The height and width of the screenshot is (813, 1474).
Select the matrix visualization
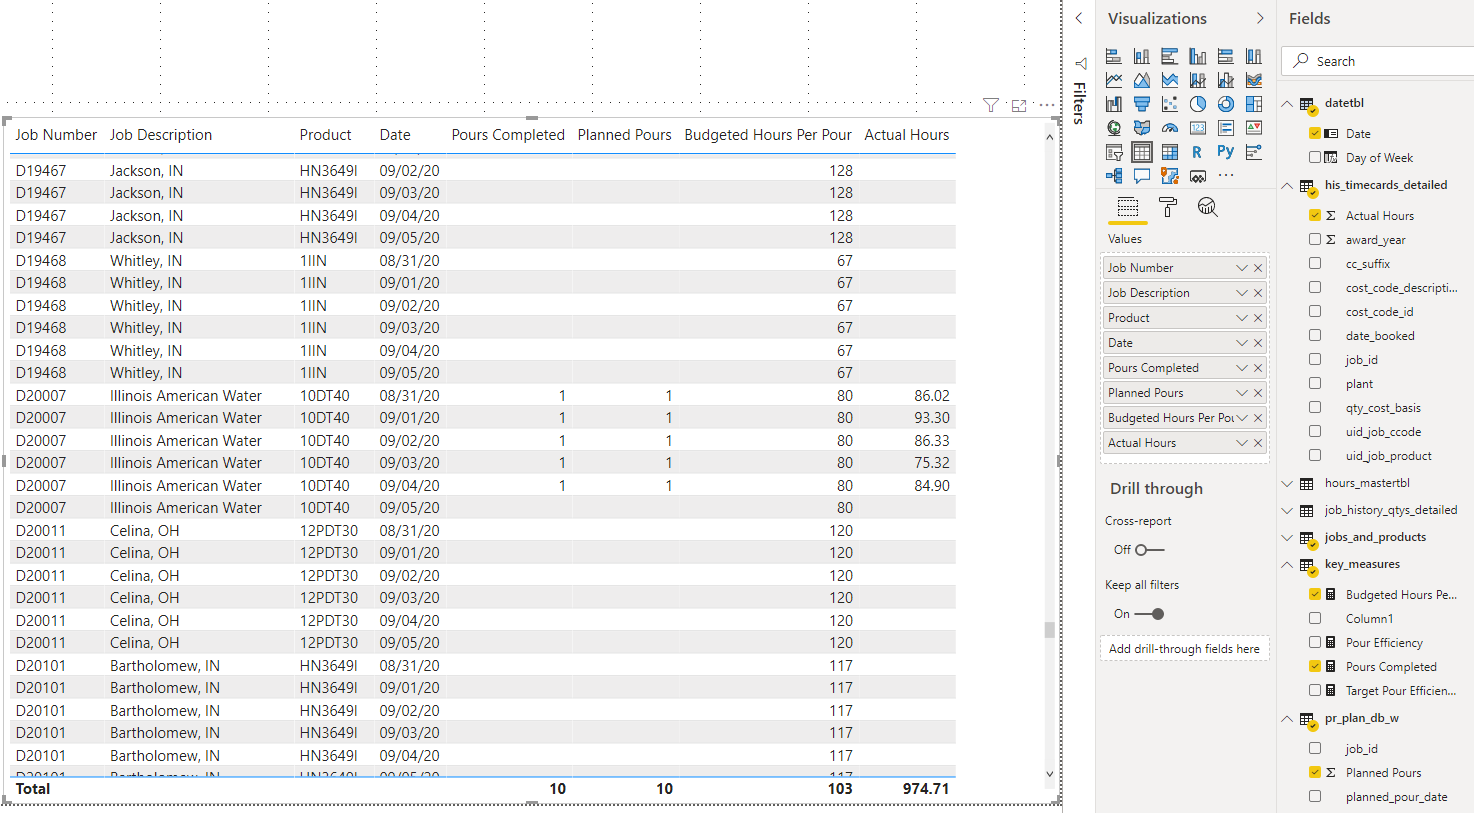pos(1170,152)
